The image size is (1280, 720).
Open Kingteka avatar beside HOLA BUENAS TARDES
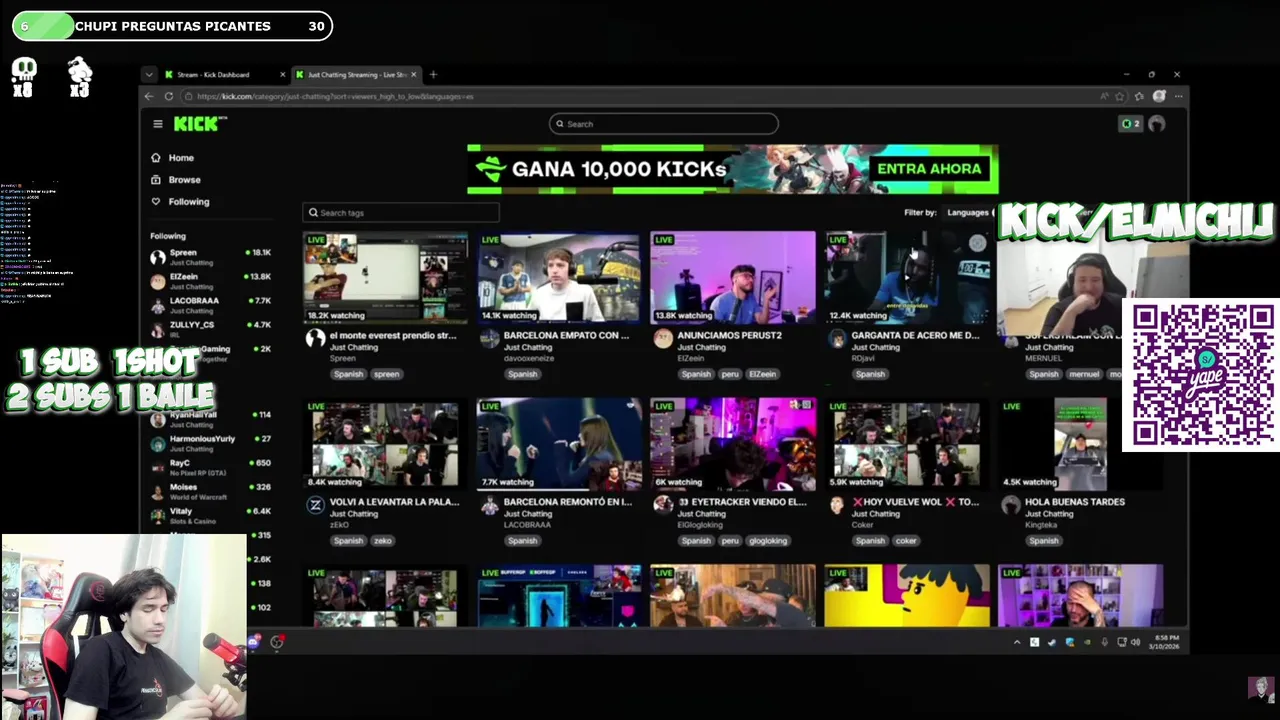[1011, 505]
